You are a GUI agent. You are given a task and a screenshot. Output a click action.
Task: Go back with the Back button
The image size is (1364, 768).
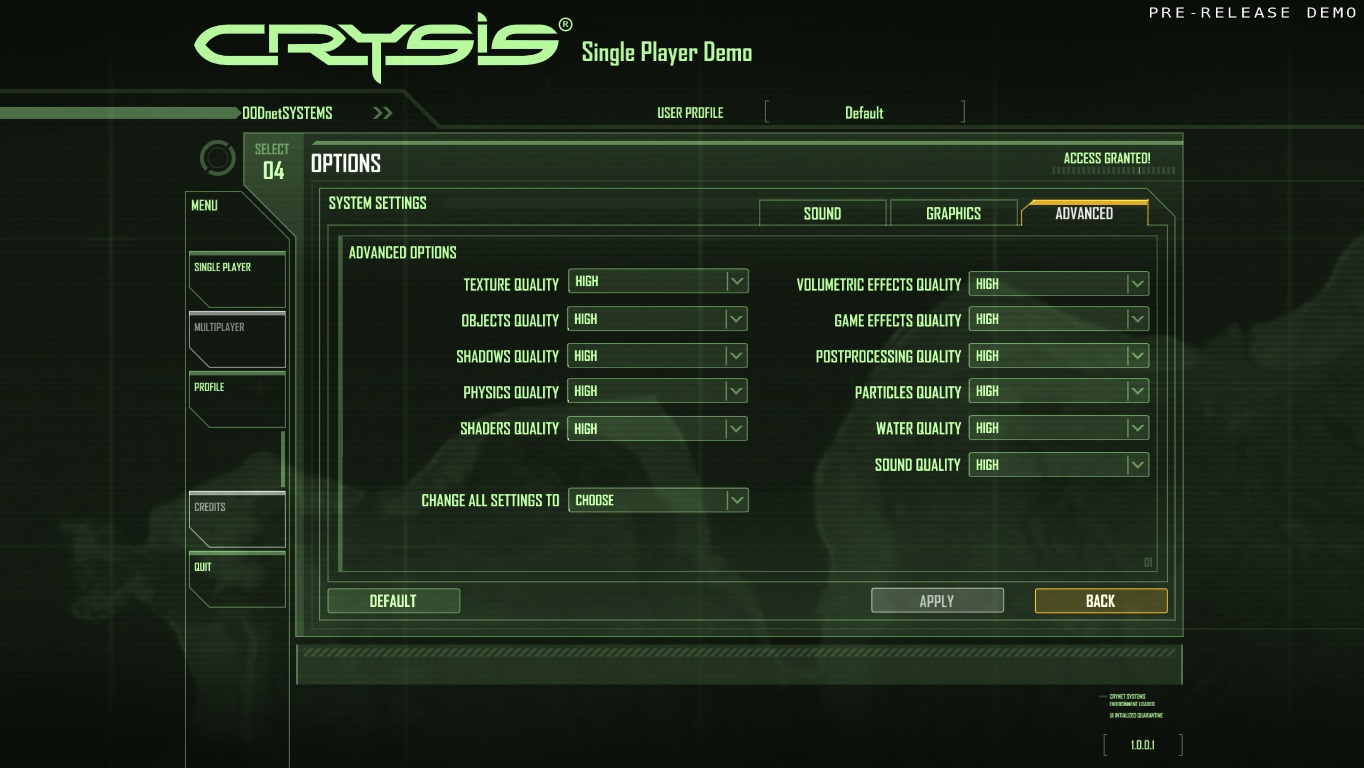[x=1101, y=601]
